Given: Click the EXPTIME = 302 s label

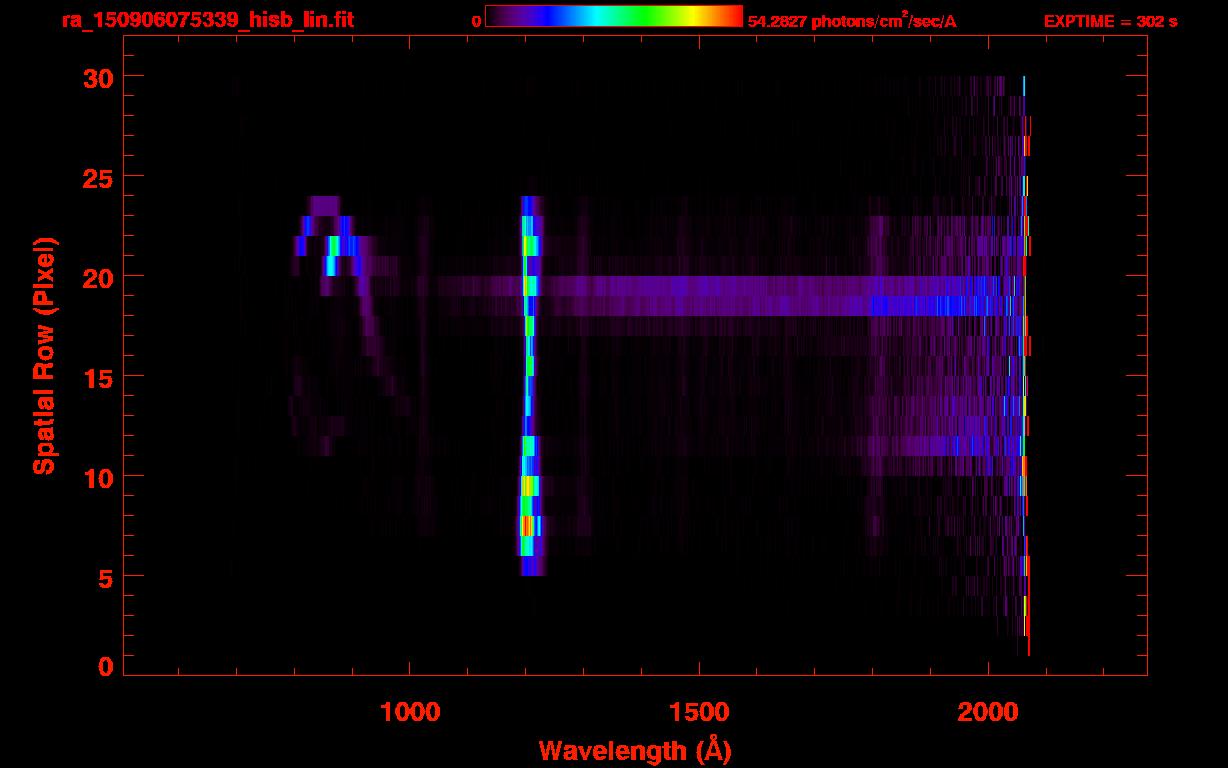Looking at the screenshot, I should (x=1110, y=22).
